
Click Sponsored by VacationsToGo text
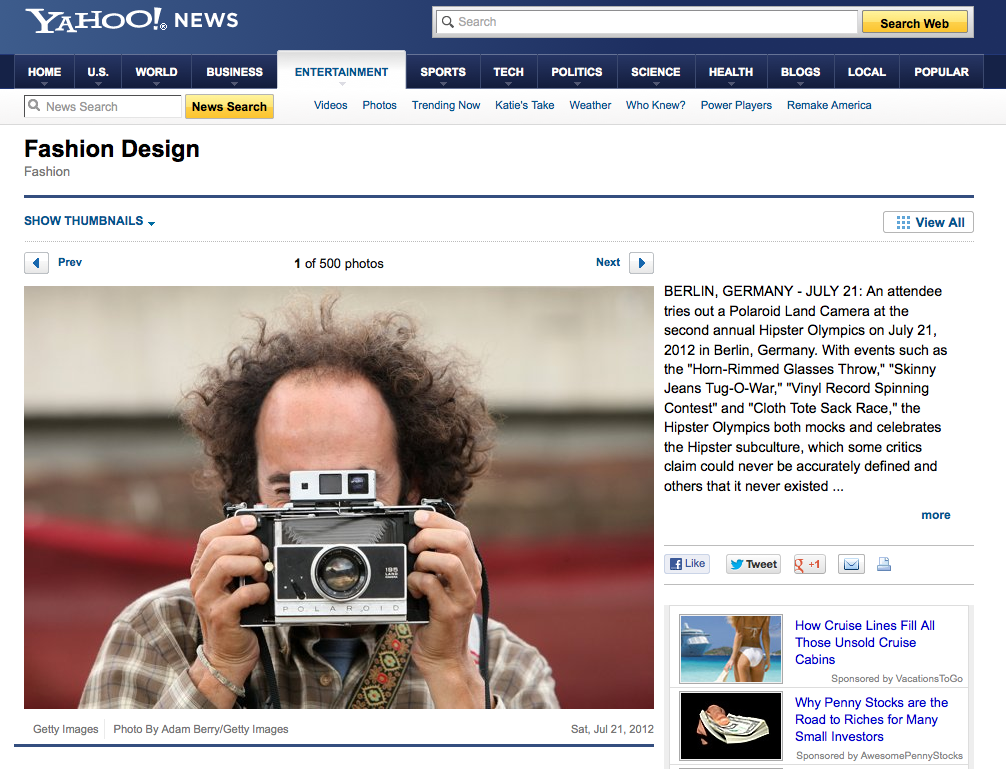pyautogui.click(x=897, y=679)
